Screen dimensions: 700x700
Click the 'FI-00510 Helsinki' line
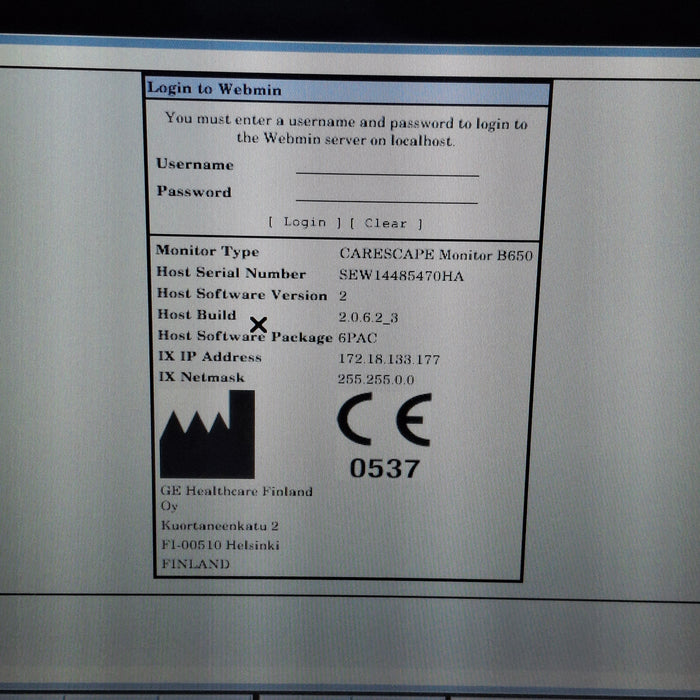pos(221,545)
